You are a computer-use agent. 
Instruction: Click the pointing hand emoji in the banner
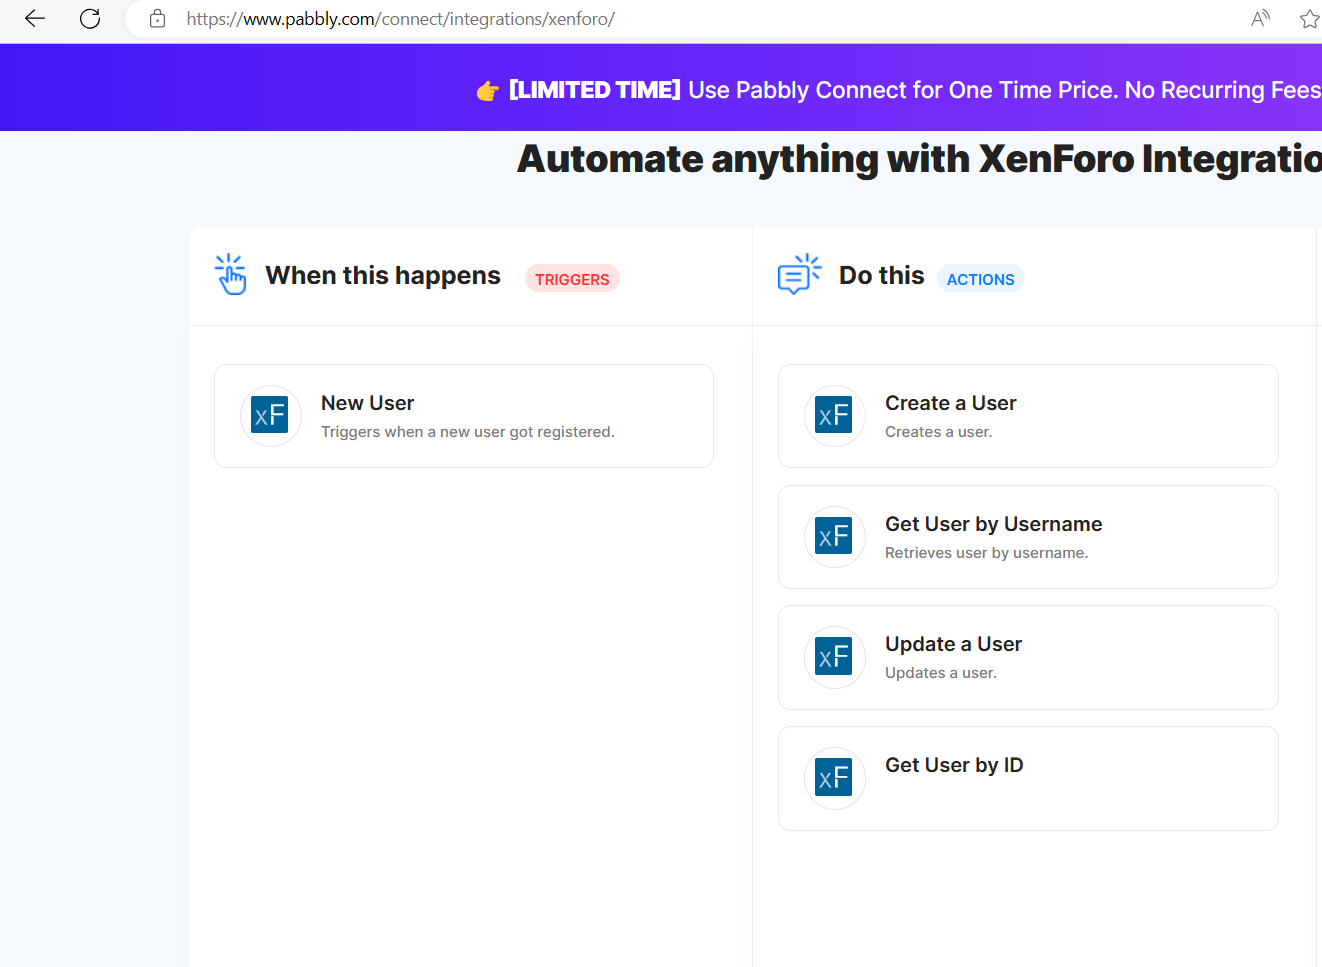(488, 91)
